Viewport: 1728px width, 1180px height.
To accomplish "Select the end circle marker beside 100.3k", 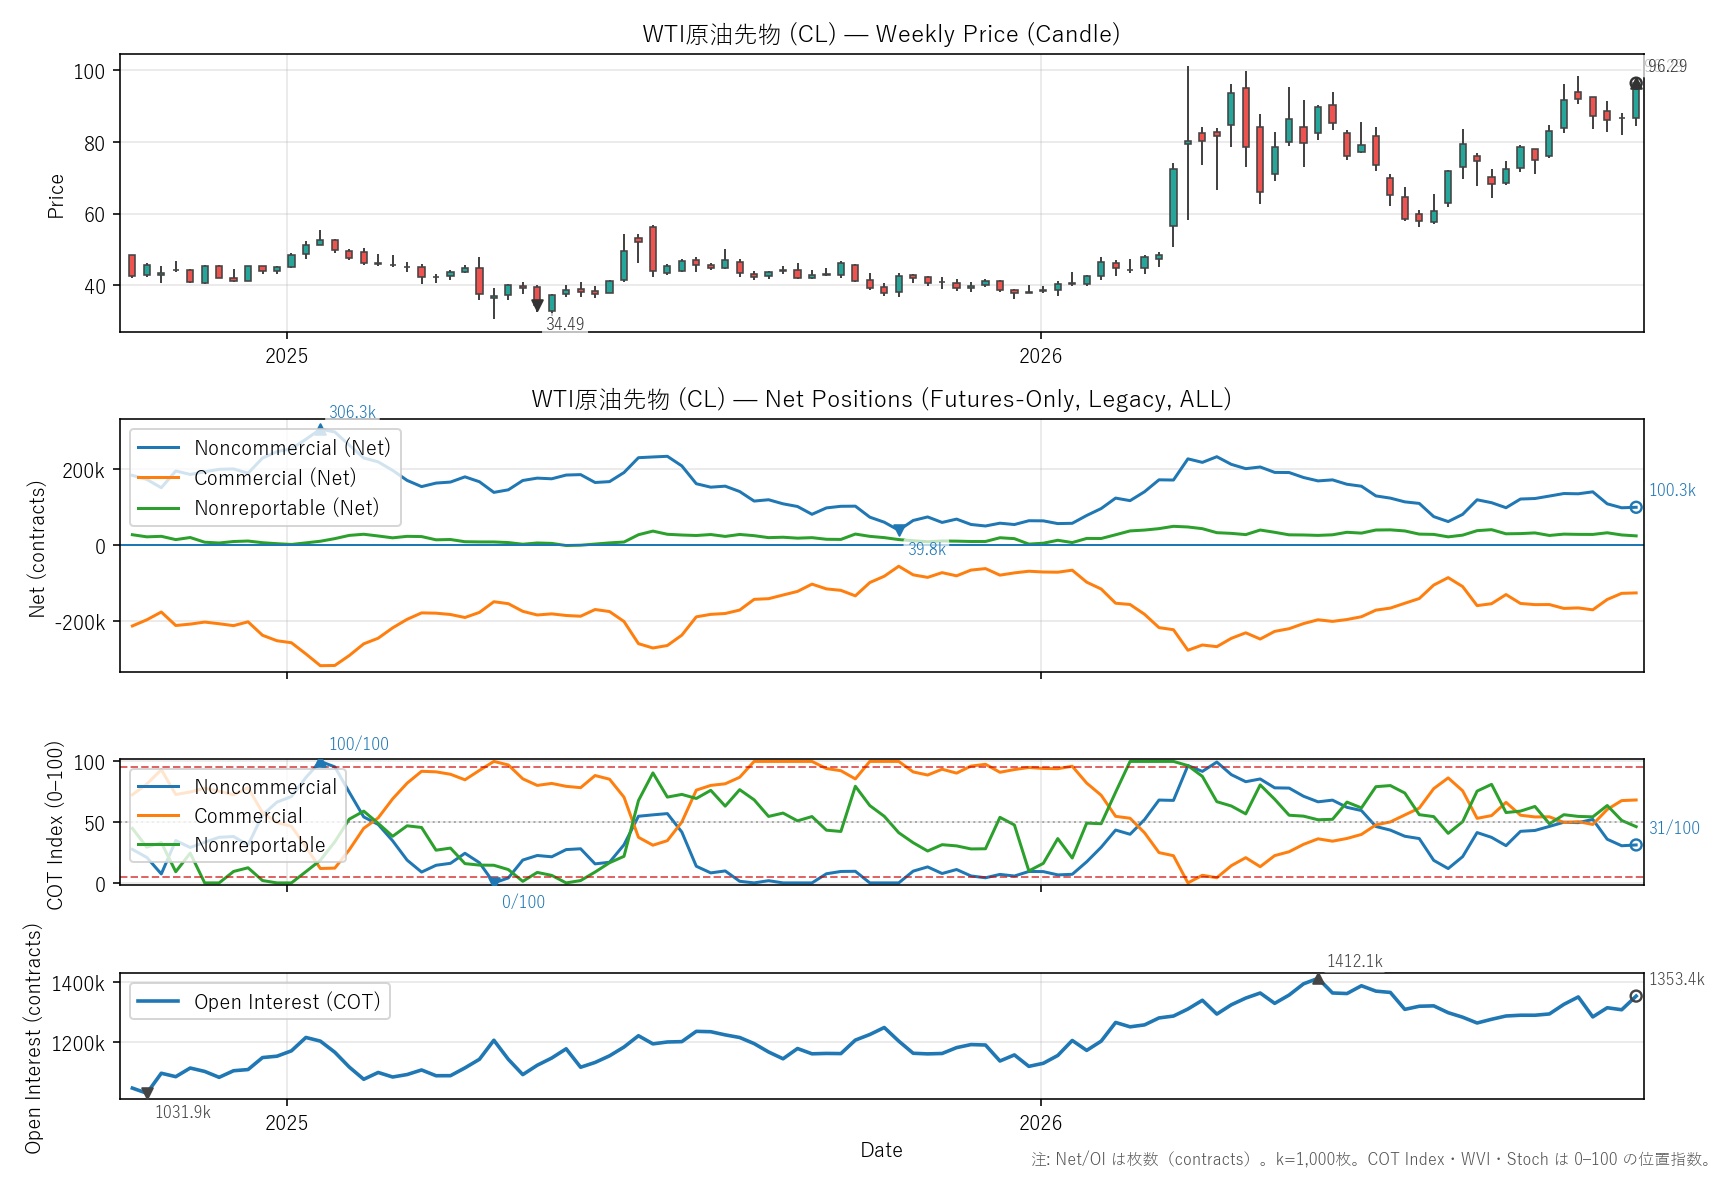I will 1636,507.
